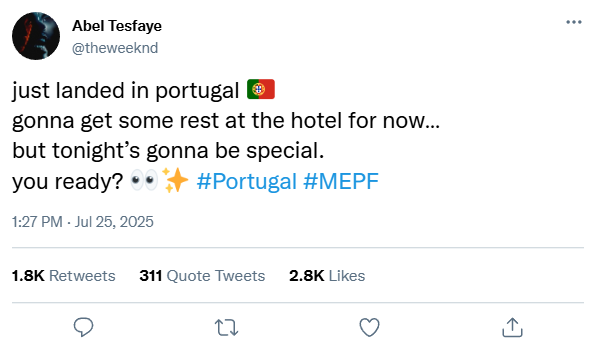596x364 pixels.
Task: Open Abel Tesfaye's profile name link
Action: click(x=117, y=26)
